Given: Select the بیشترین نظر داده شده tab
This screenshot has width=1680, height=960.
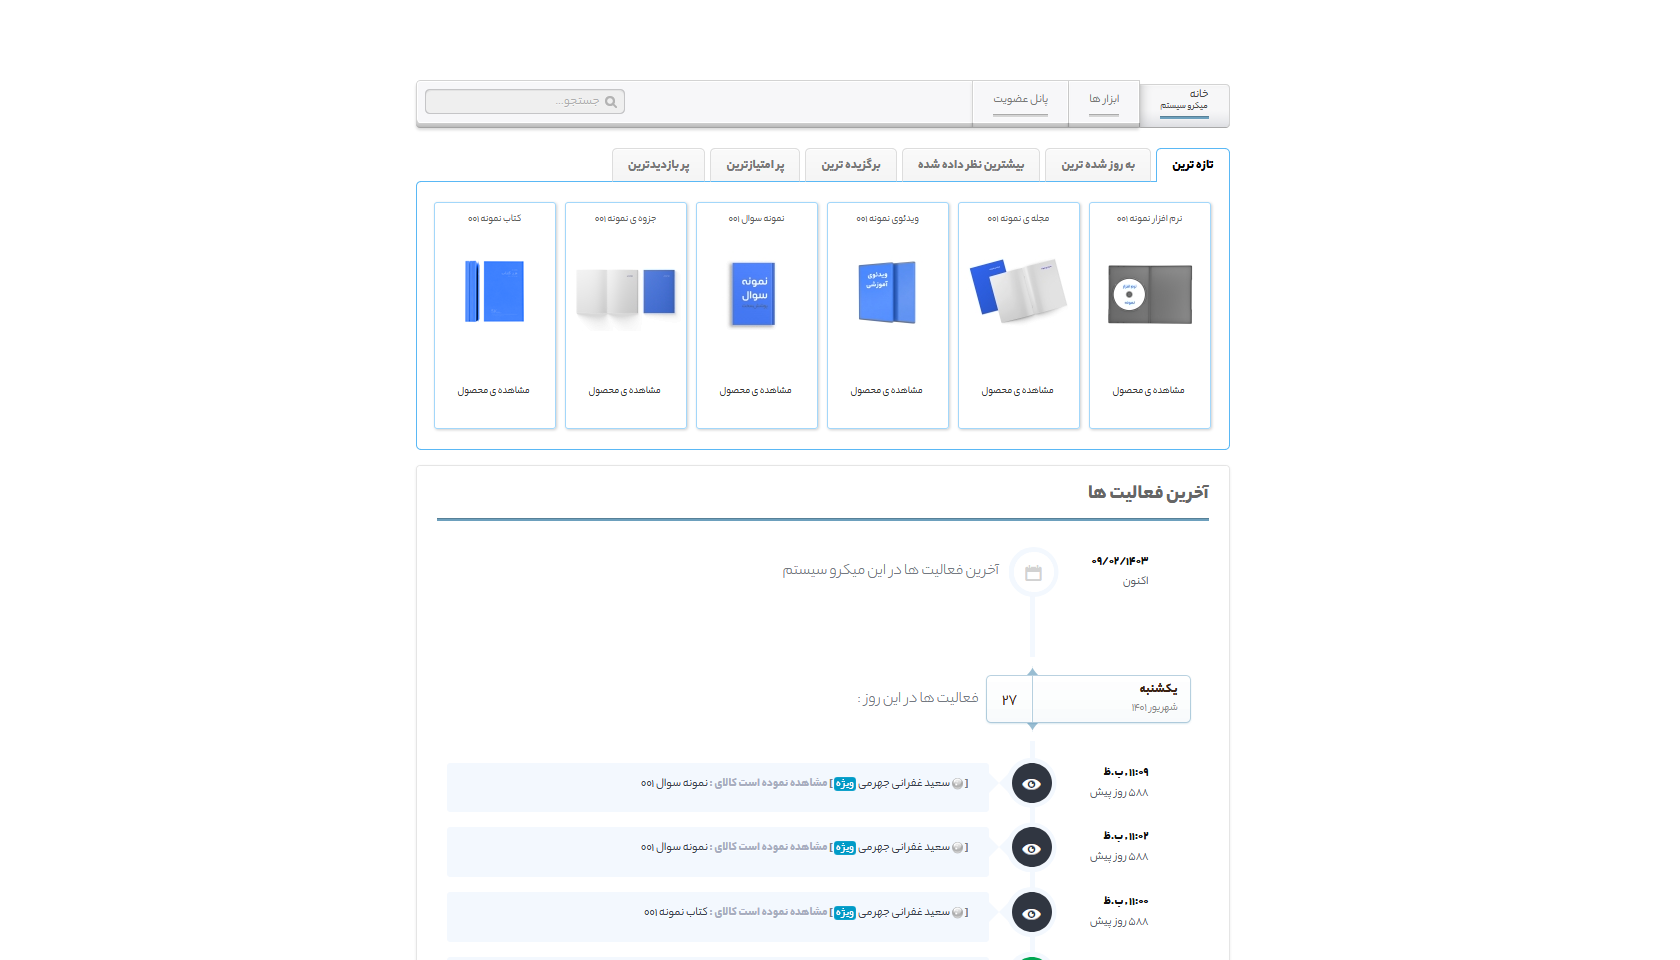Looking at the screenshot, I should coord(970,165).
